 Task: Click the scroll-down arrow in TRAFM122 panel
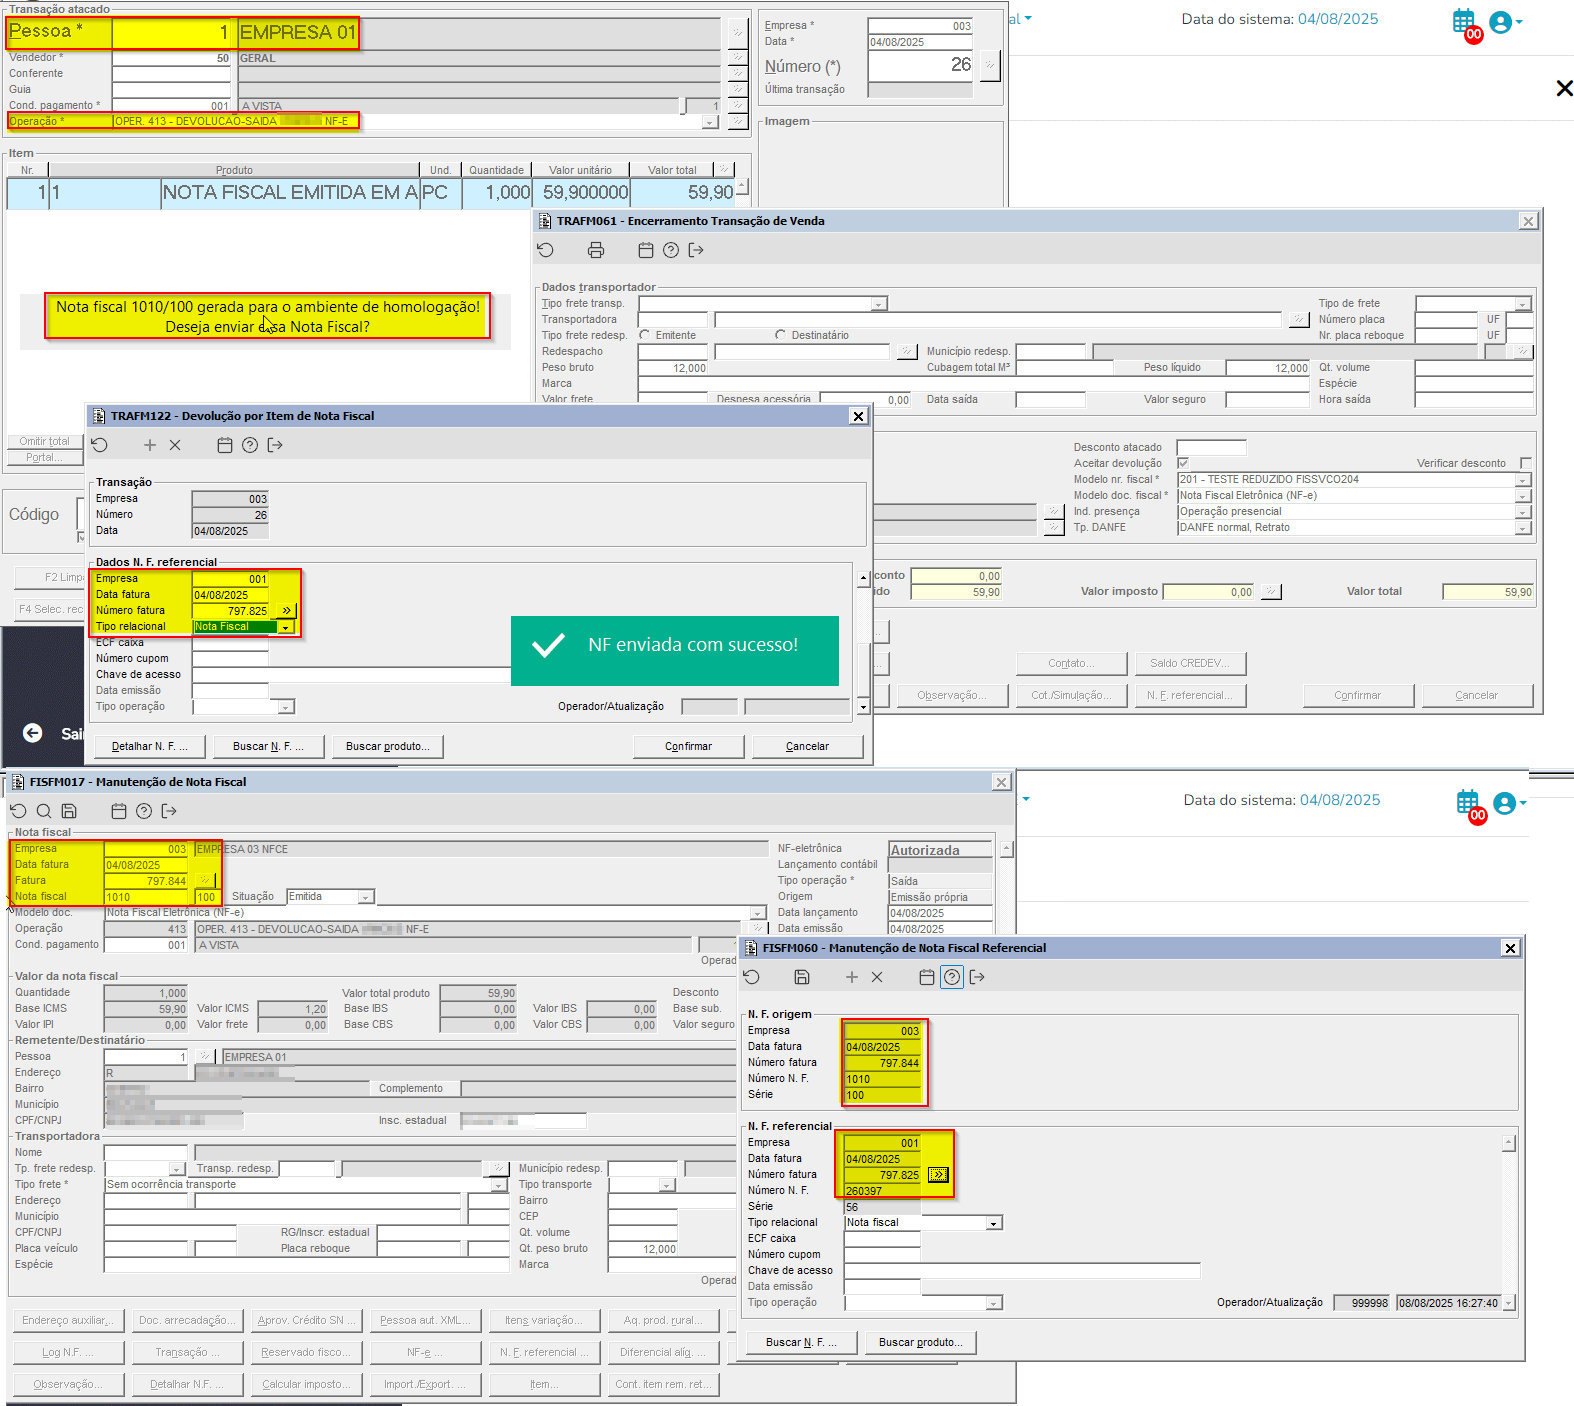pyautogui.click(x=863, y=707)
